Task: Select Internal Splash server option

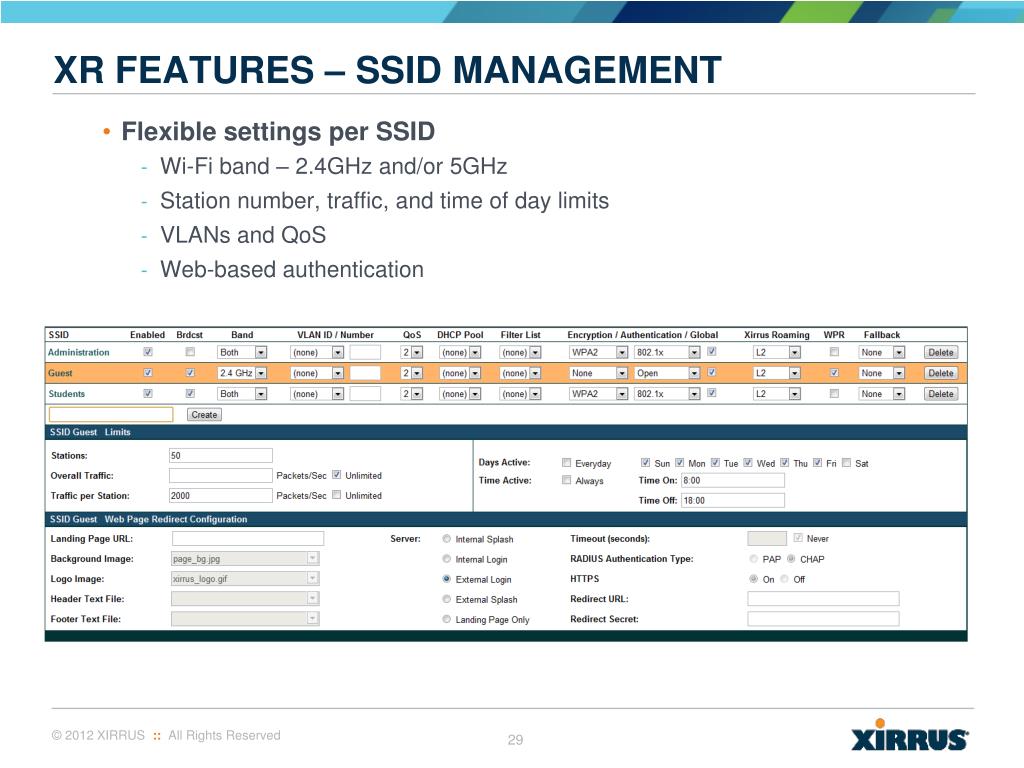Action: 447,539
